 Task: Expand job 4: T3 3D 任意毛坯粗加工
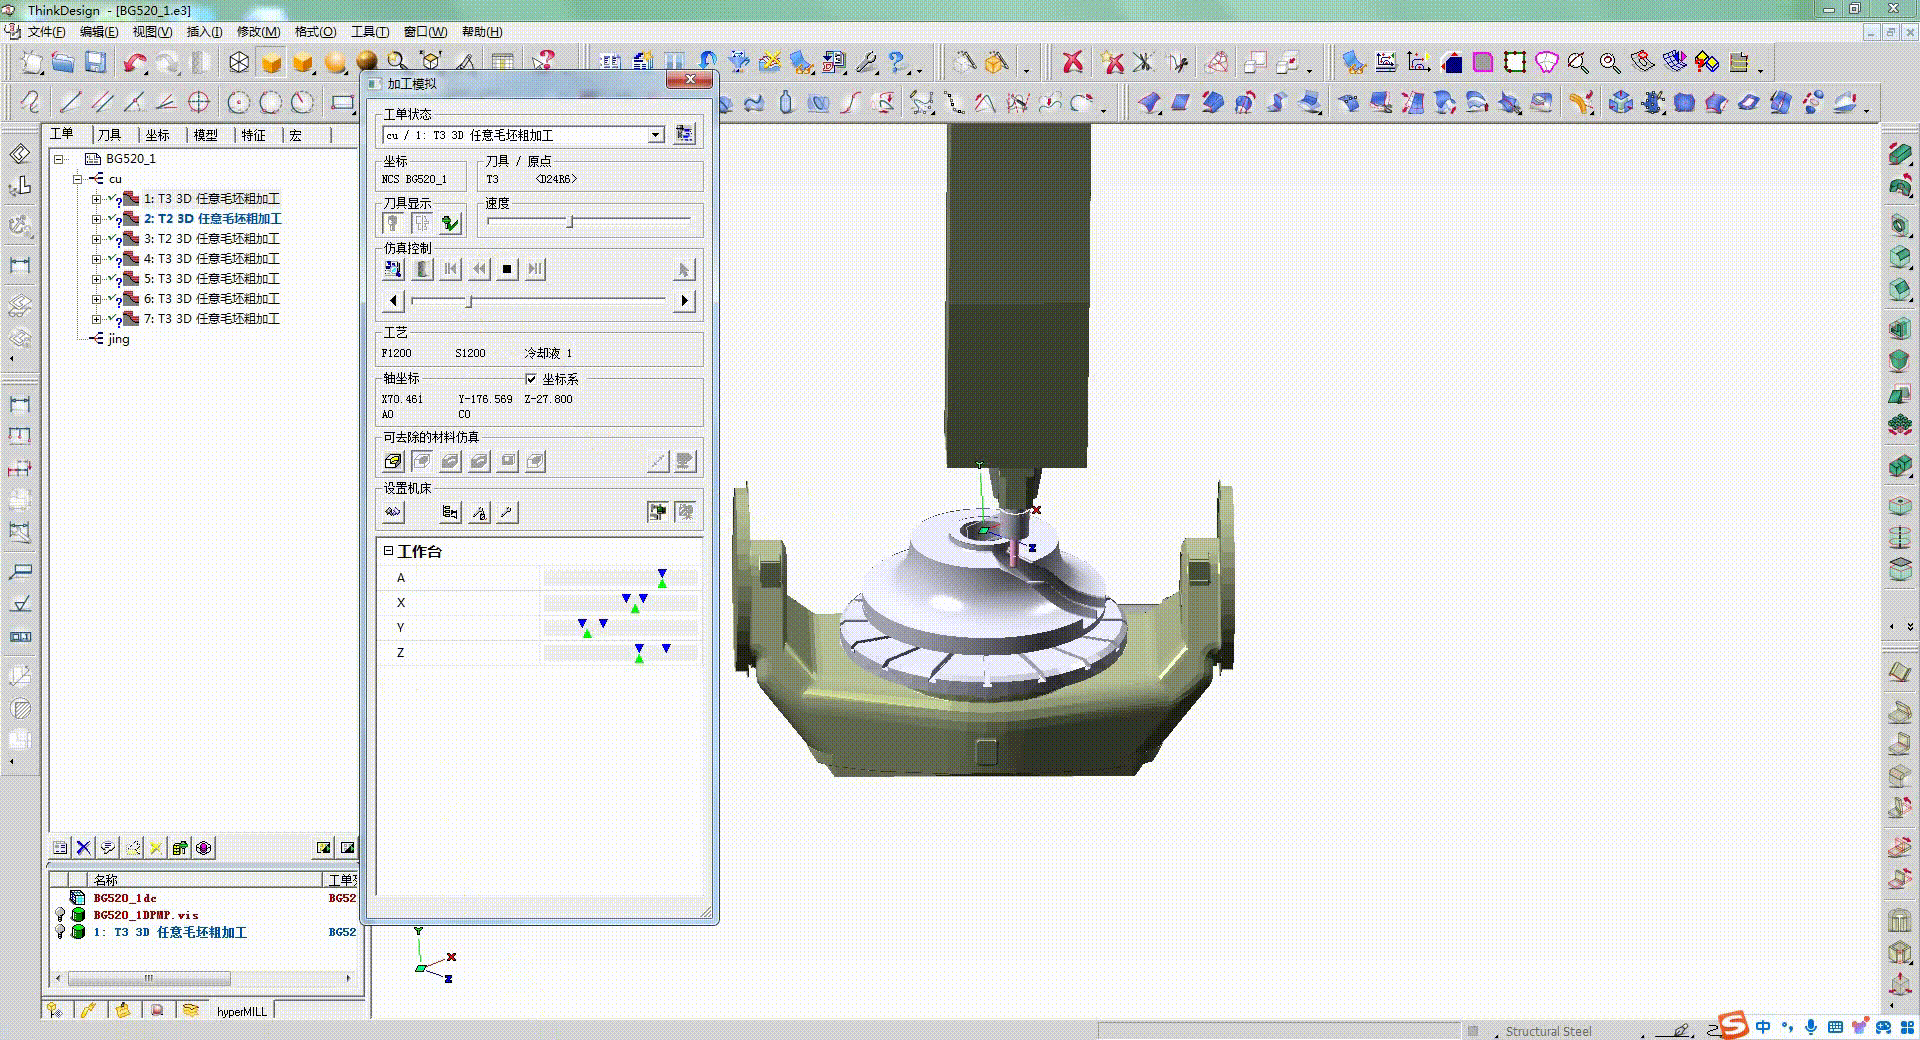point(96,259)
